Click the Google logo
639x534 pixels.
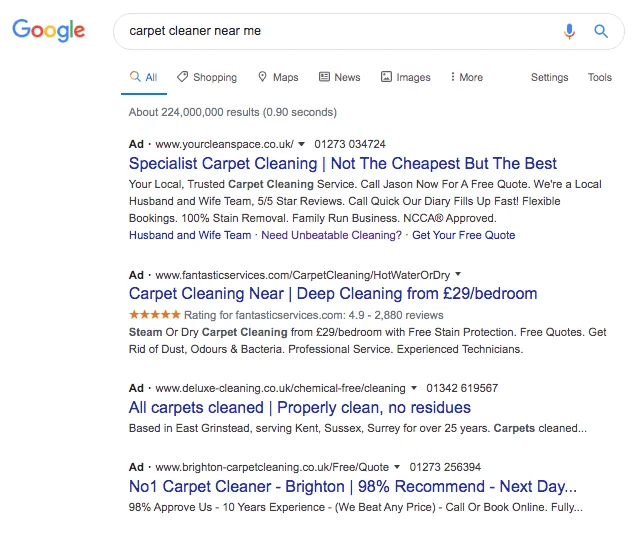point(49,31)
